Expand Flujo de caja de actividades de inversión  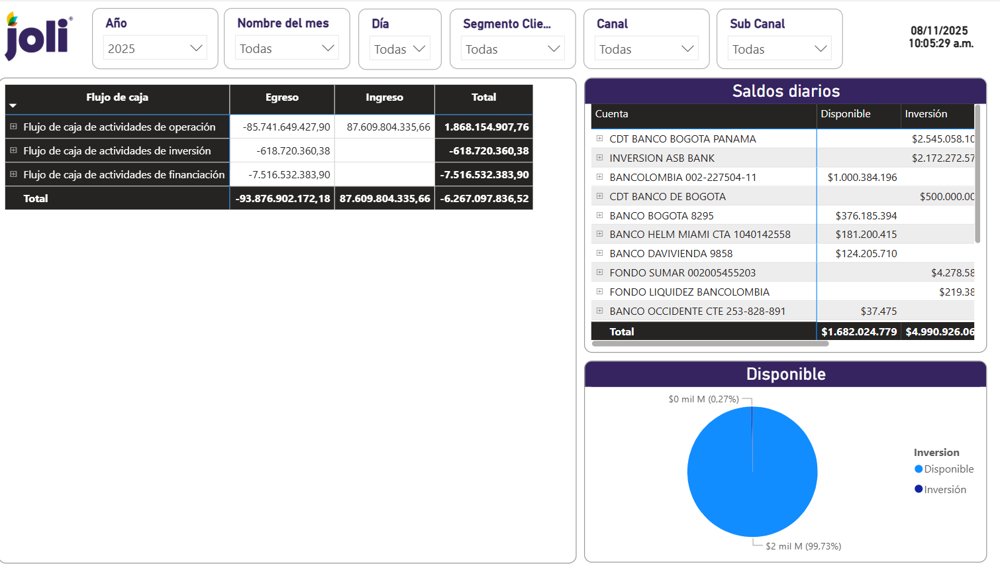14,151
